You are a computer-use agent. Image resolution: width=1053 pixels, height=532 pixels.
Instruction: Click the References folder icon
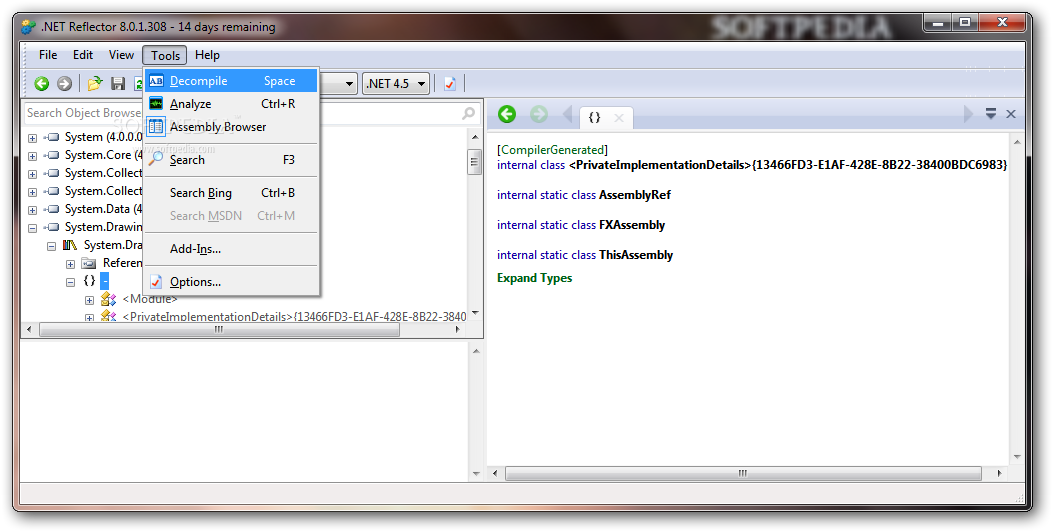pyautogui.click(x=89, y=263)
